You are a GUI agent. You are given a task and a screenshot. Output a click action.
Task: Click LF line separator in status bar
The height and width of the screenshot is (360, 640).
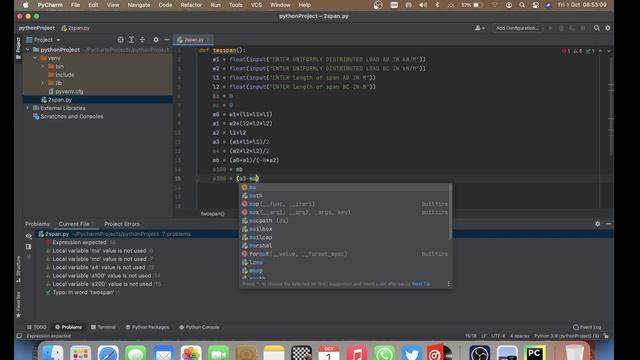click(484, 336)
